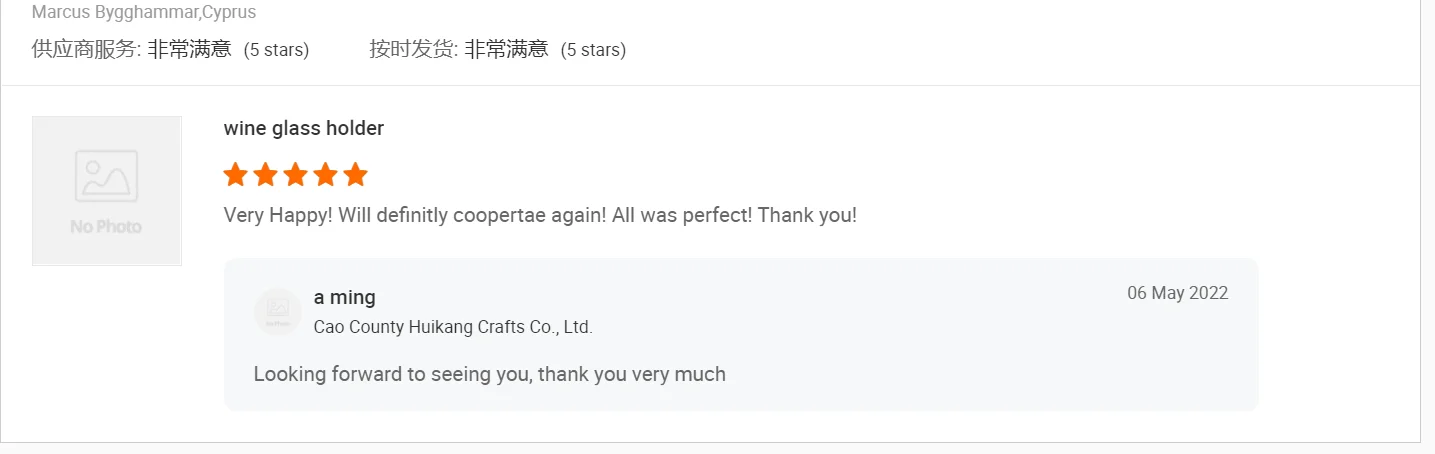Click the fourth orange rating star
This screenshot has height=454, width=1435.
click(x=326, y=175)
